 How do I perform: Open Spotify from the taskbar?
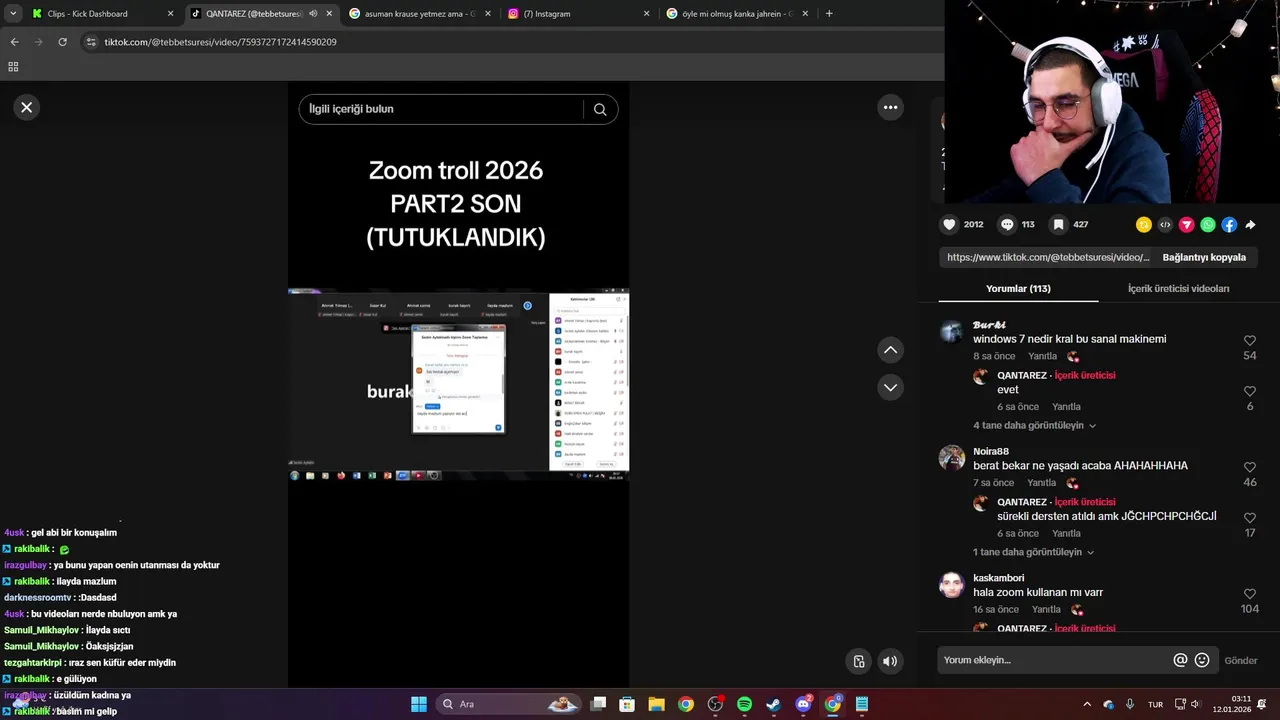[x=744, y=704]
